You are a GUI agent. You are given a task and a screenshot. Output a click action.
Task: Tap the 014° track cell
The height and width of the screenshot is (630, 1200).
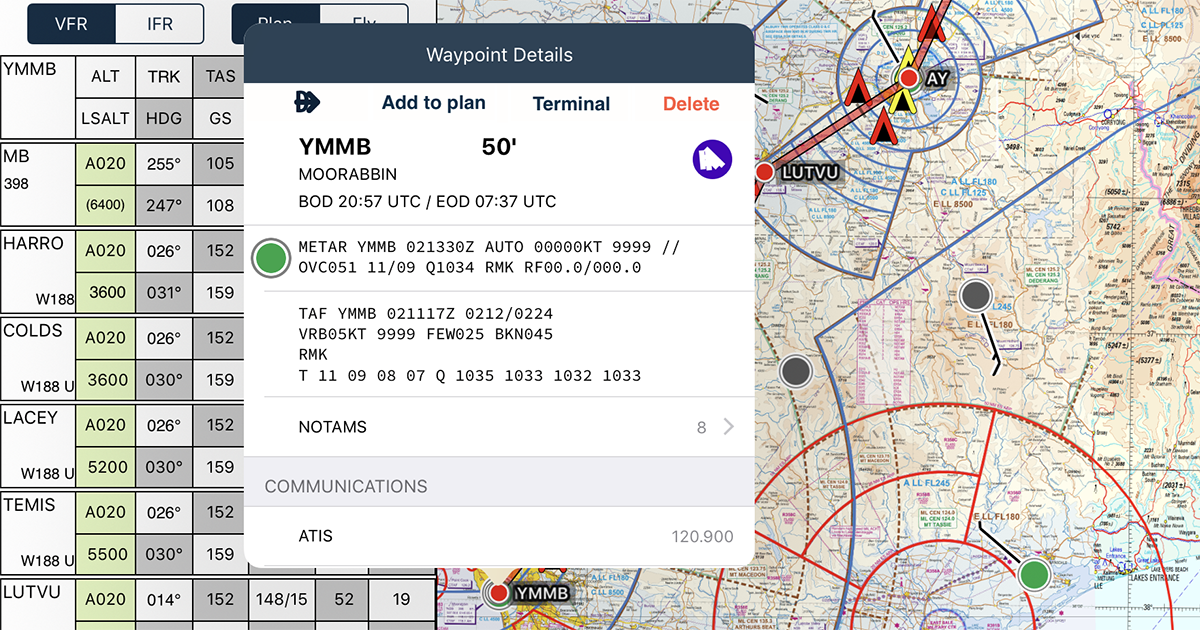pos(164,599)
